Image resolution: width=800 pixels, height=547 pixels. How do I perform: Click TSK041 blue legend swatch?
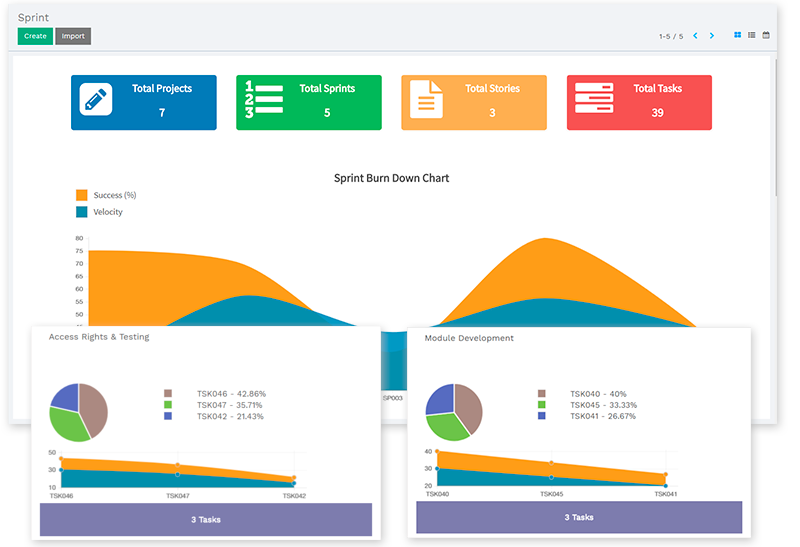coord(542,416)
